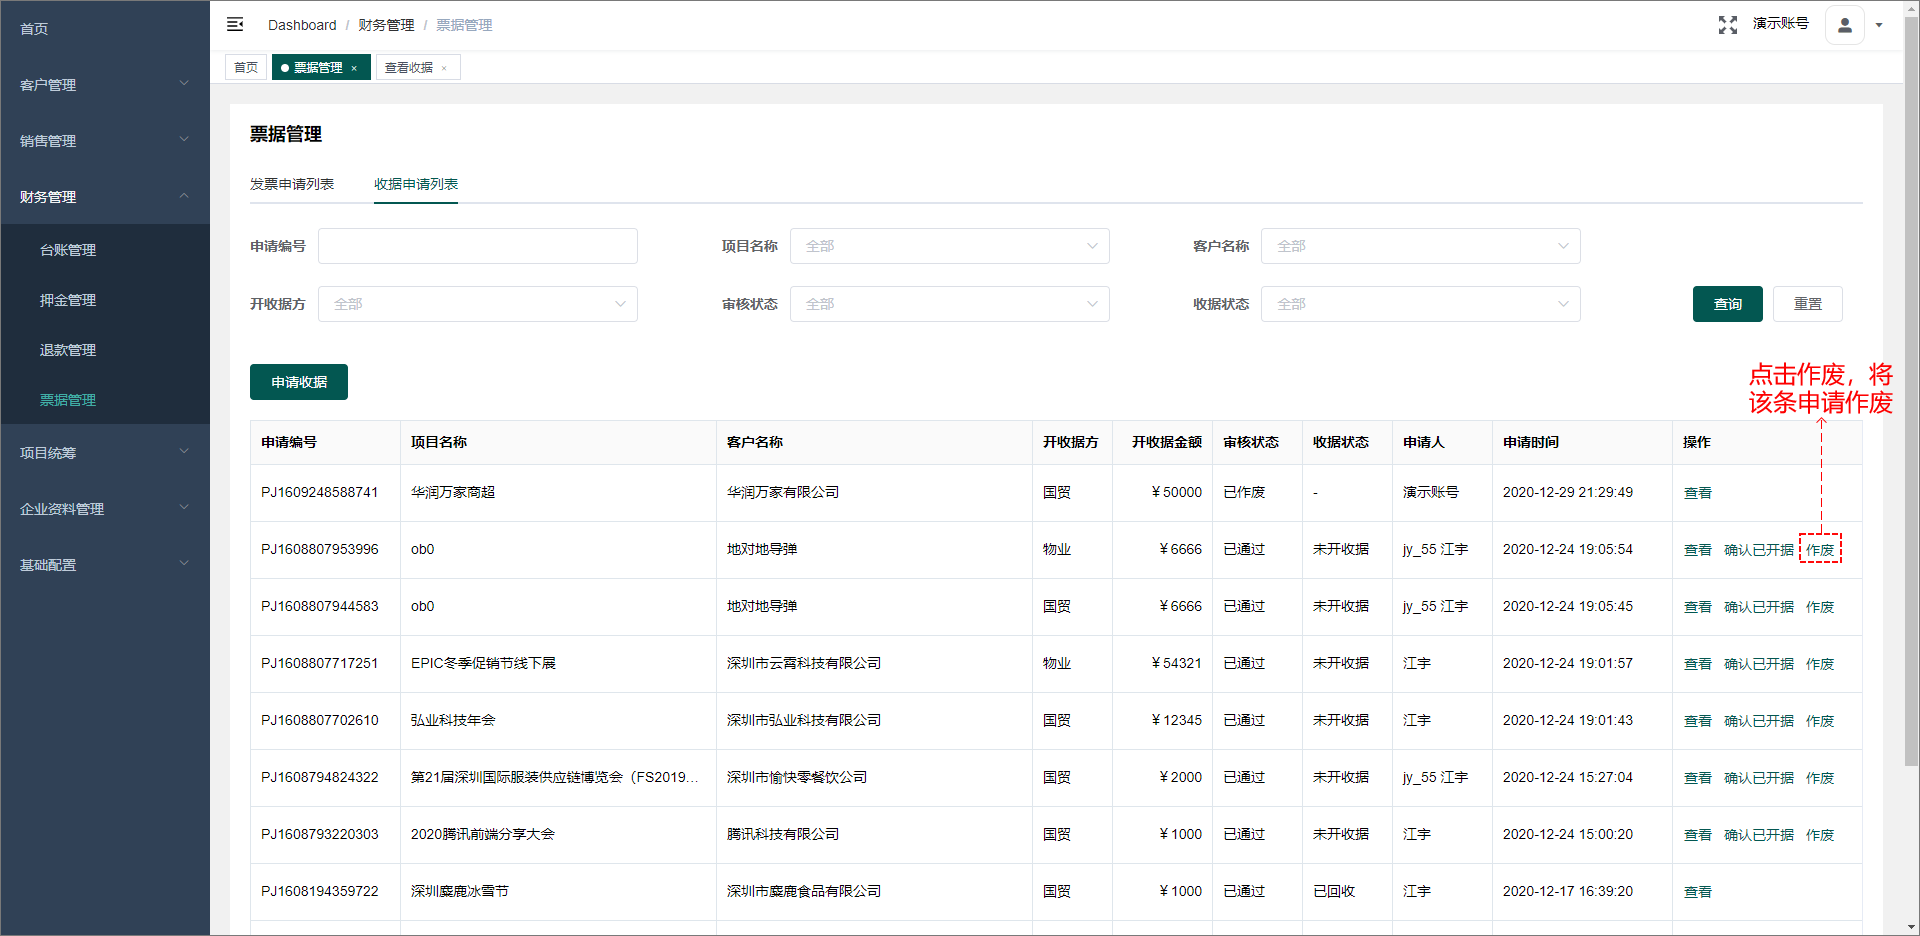Click 查看 for PJ1608807944583
Image resolution: width=1920 pixels, height=936 pixels.
pos(1698,607)
